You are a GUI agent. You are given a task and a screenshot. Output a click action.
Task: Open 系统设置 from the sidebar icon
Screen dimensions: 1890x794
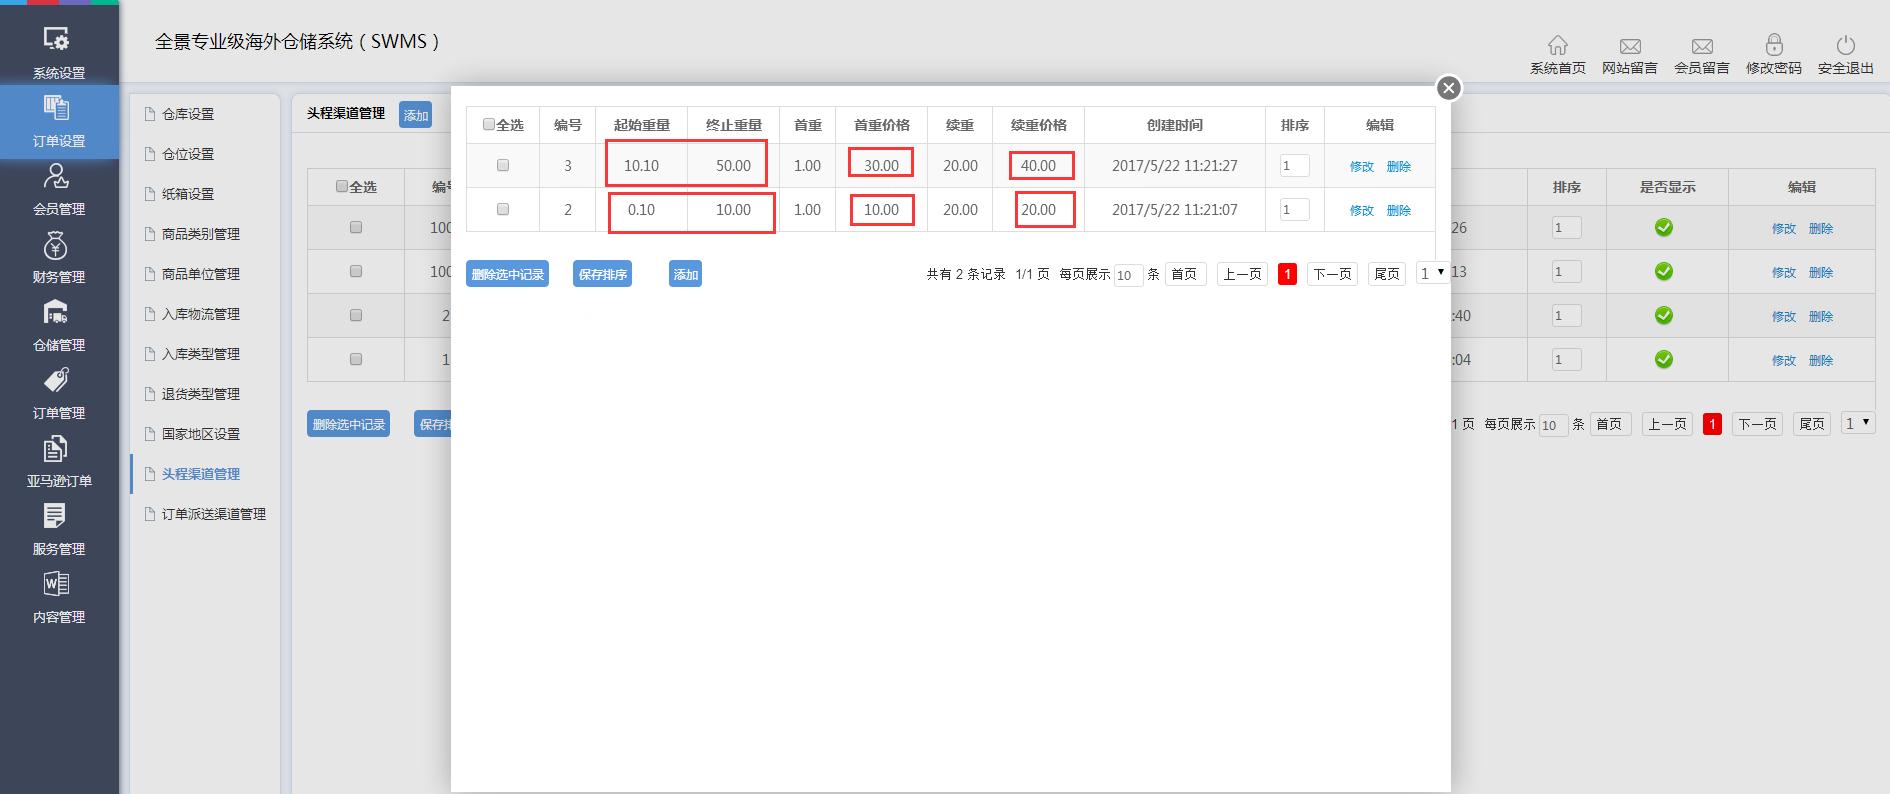(x=58, y=40)
